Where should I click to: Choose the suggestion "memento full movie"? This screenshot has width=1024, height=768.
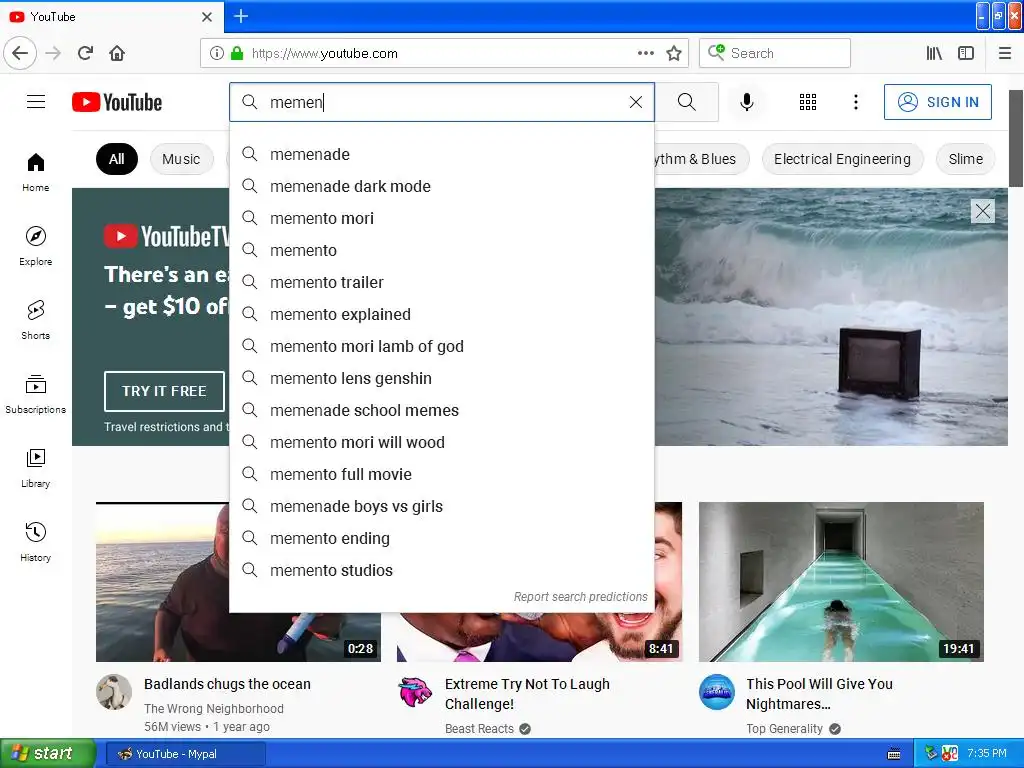[x=441, y=475]
